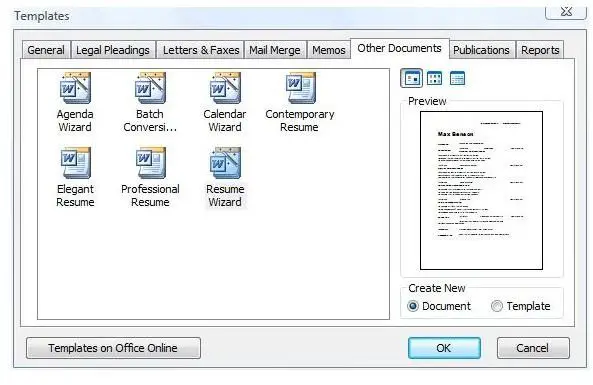Dismiss dialog with Cancel button
Image resolution: width=593 pixels, height=385 pixels.
coord(533,348)
